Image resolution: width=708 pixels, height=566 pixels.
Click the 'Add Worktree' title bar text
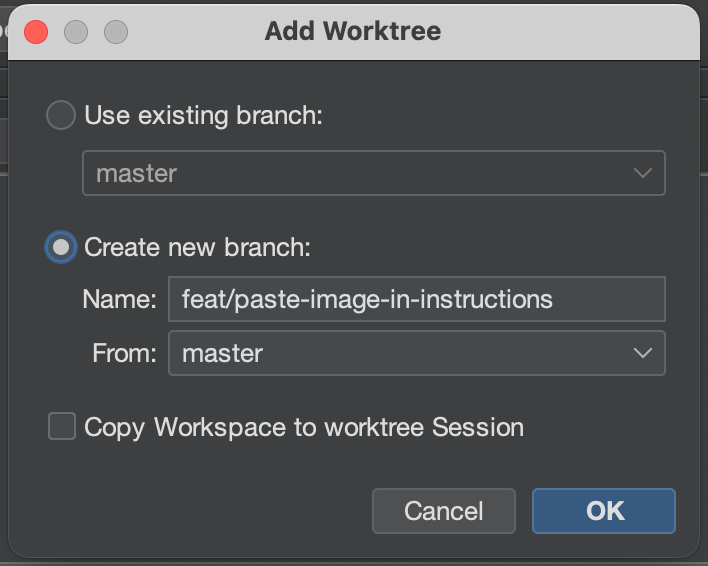(x=353, y=31)
